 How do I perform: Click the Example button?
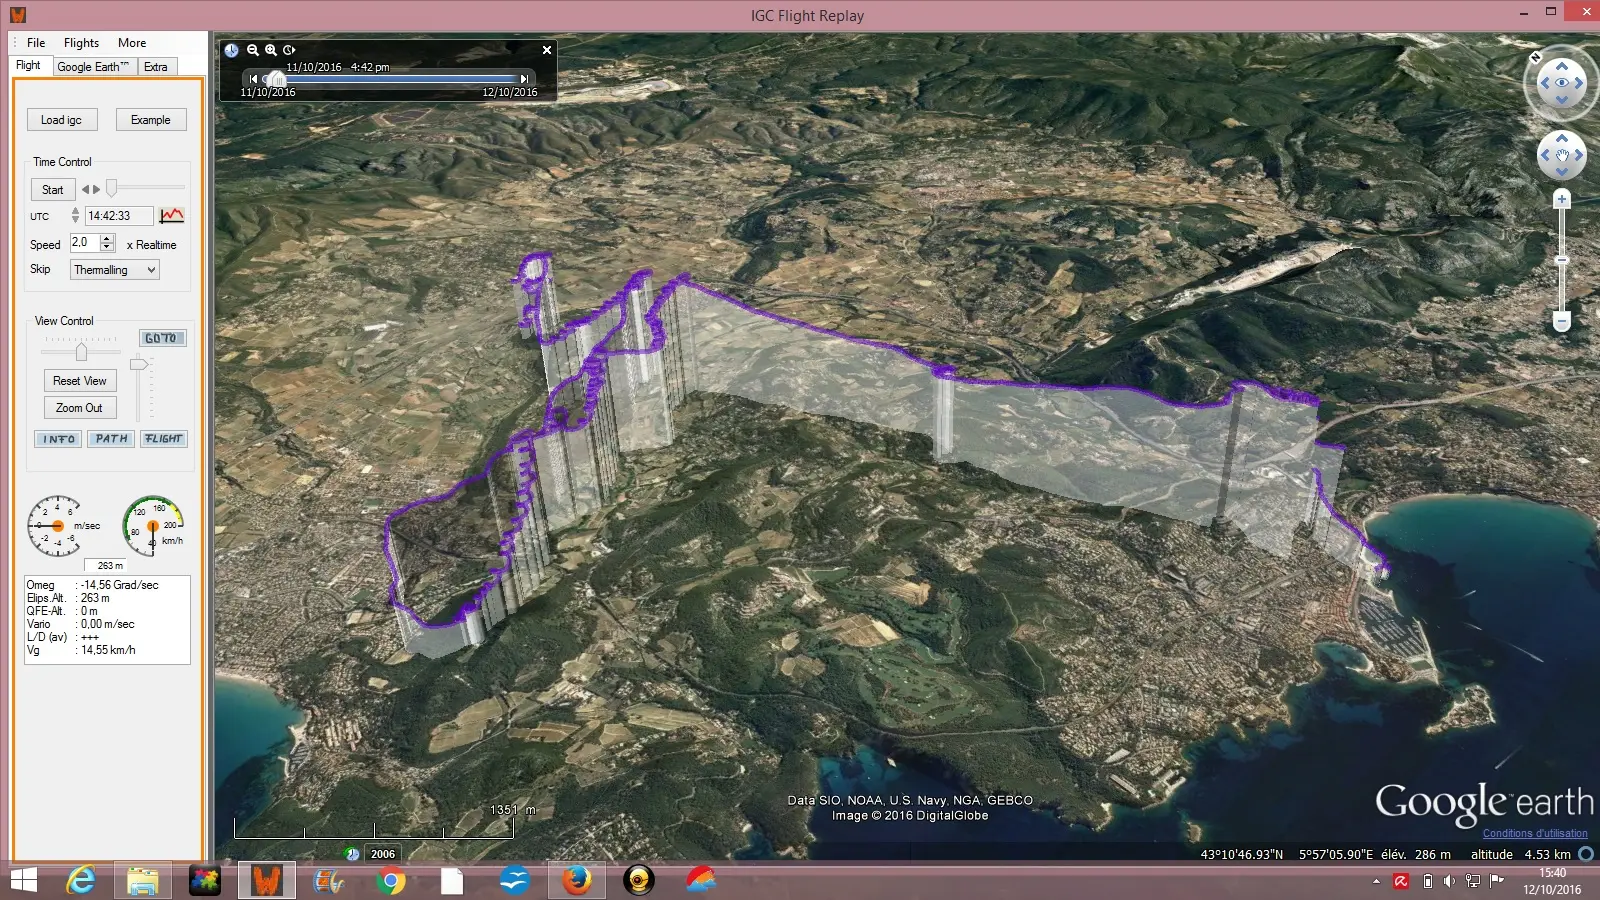(x=151, y=120)
